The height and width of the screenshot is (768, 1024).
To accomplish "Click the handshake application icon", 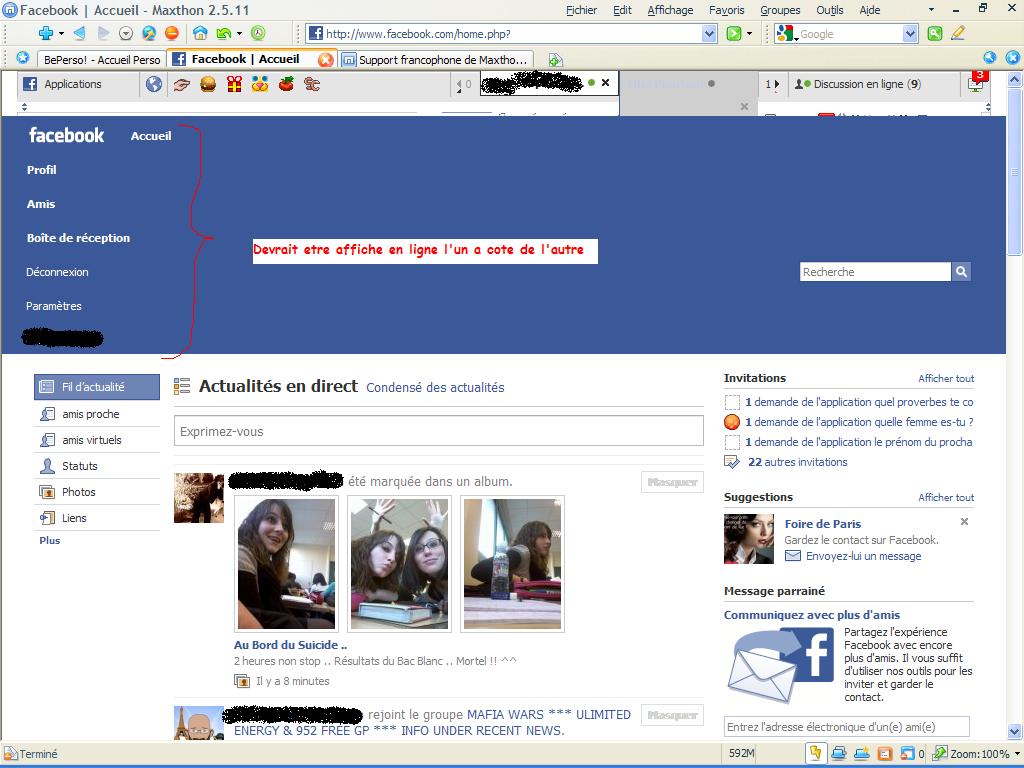I will [181, 84].
